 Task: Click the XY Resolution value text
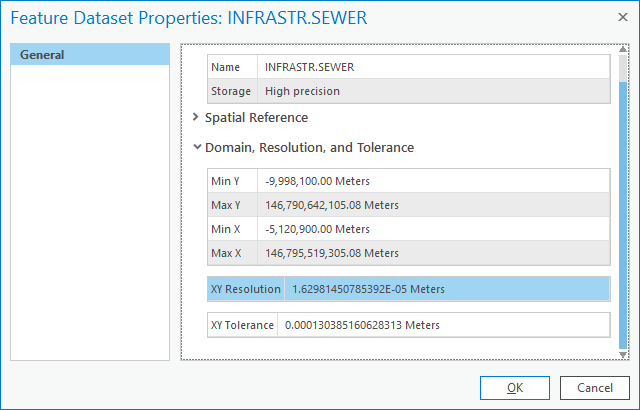pyautogui.click(x=368, y=289)
